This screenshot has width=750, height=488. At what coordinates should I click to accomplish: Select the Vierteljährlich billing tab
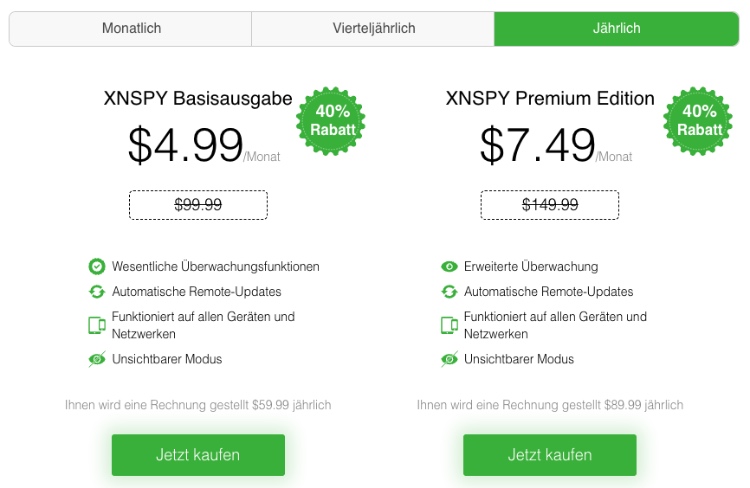(x=373, y=29)
